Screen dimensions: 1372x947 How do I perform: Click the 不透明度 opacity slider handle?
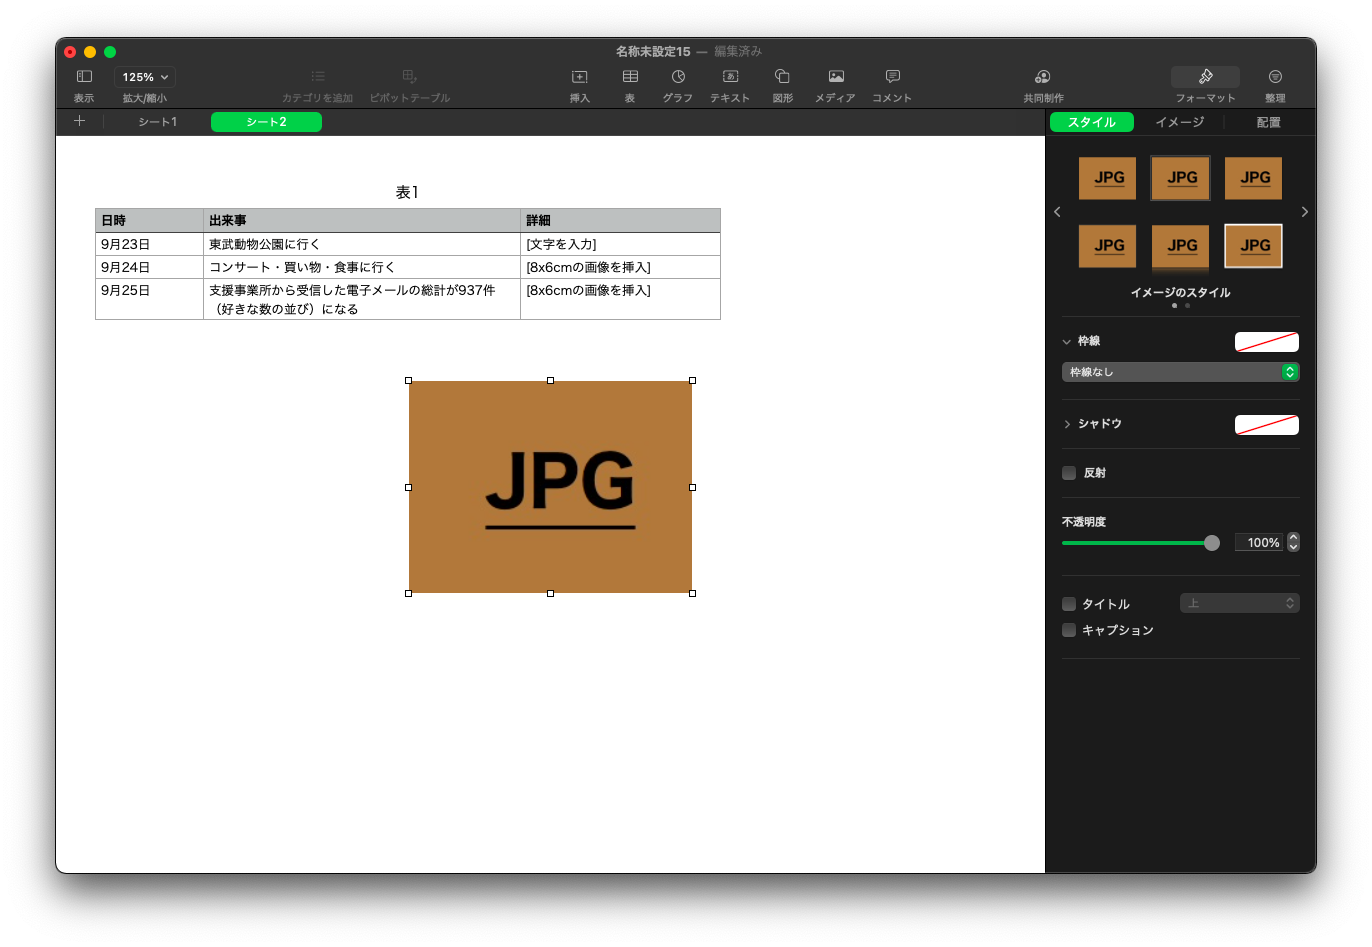click(1212, 543)
